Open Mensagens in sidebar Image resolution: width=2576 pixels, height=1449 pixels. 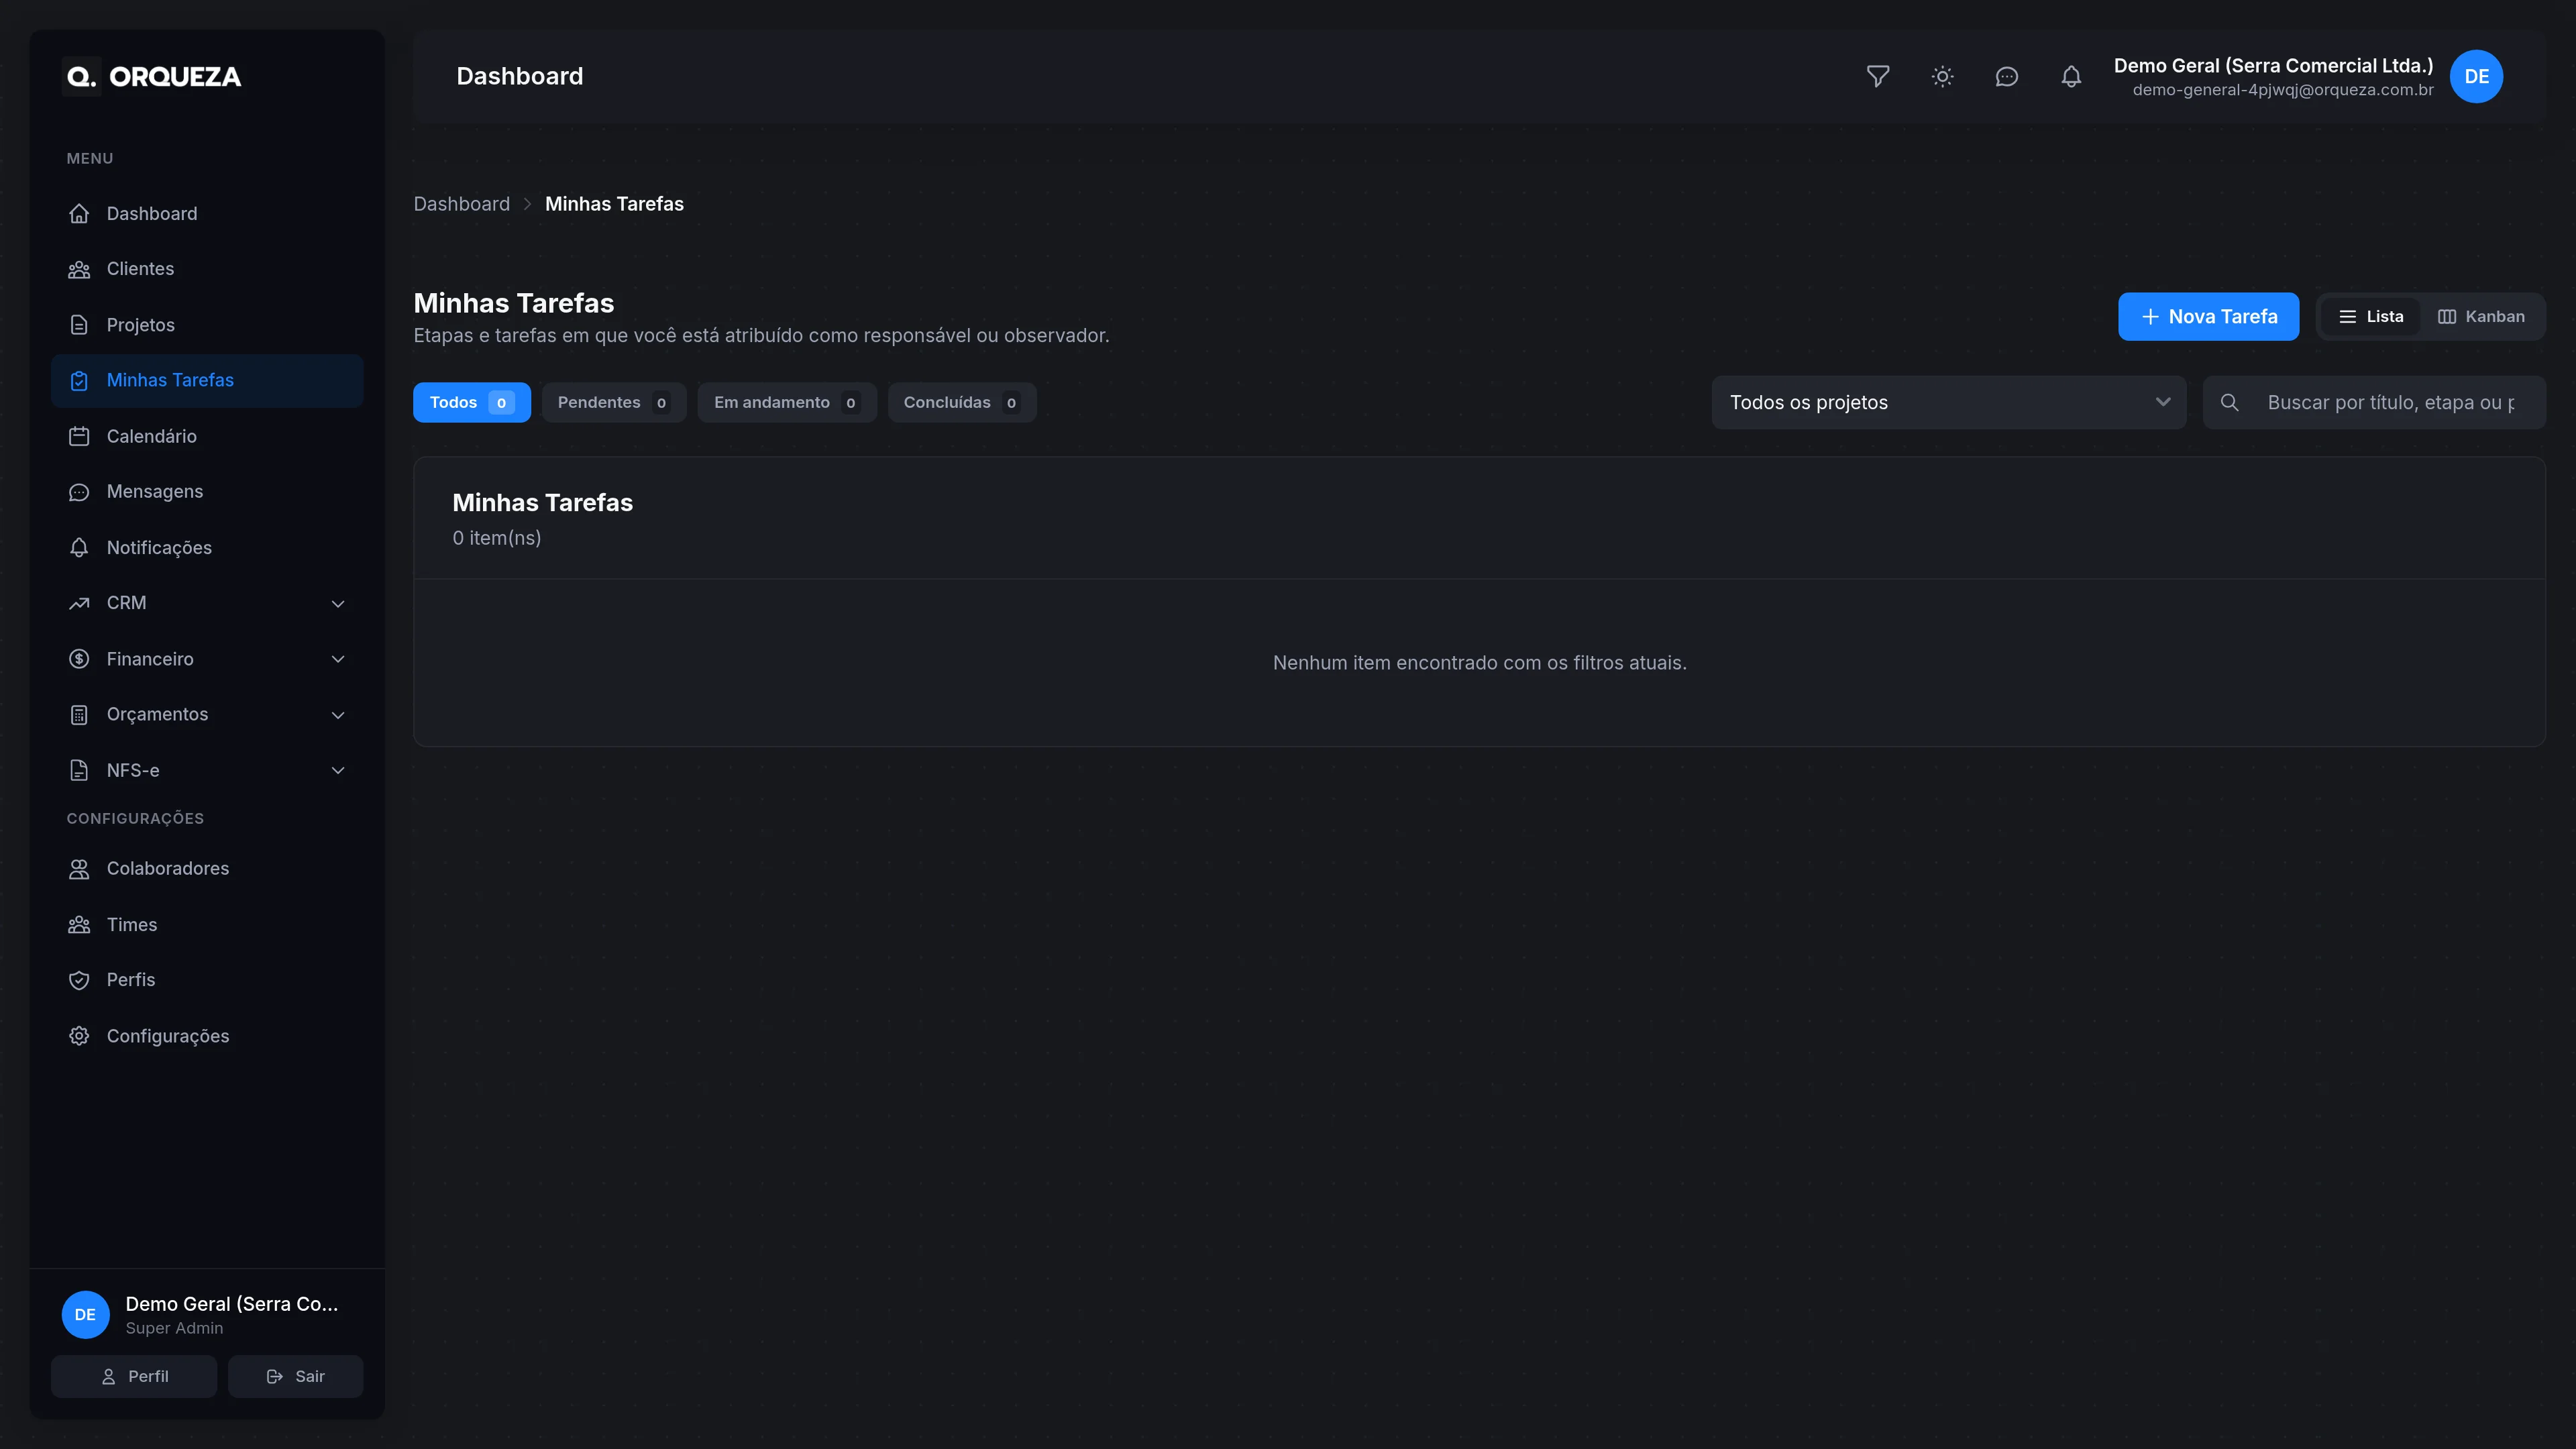tap(207, 492)
